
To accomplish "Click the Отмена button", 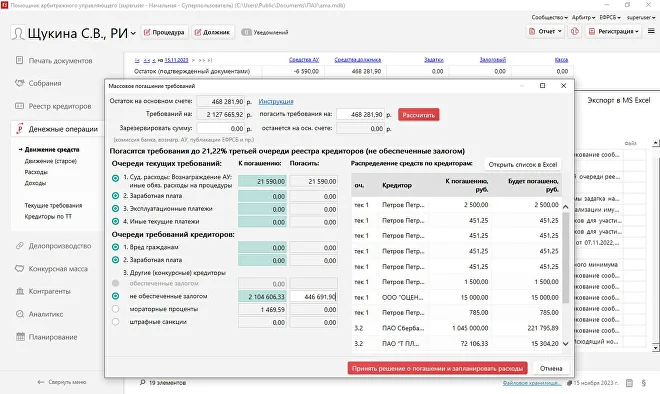I will pos(551,368).
